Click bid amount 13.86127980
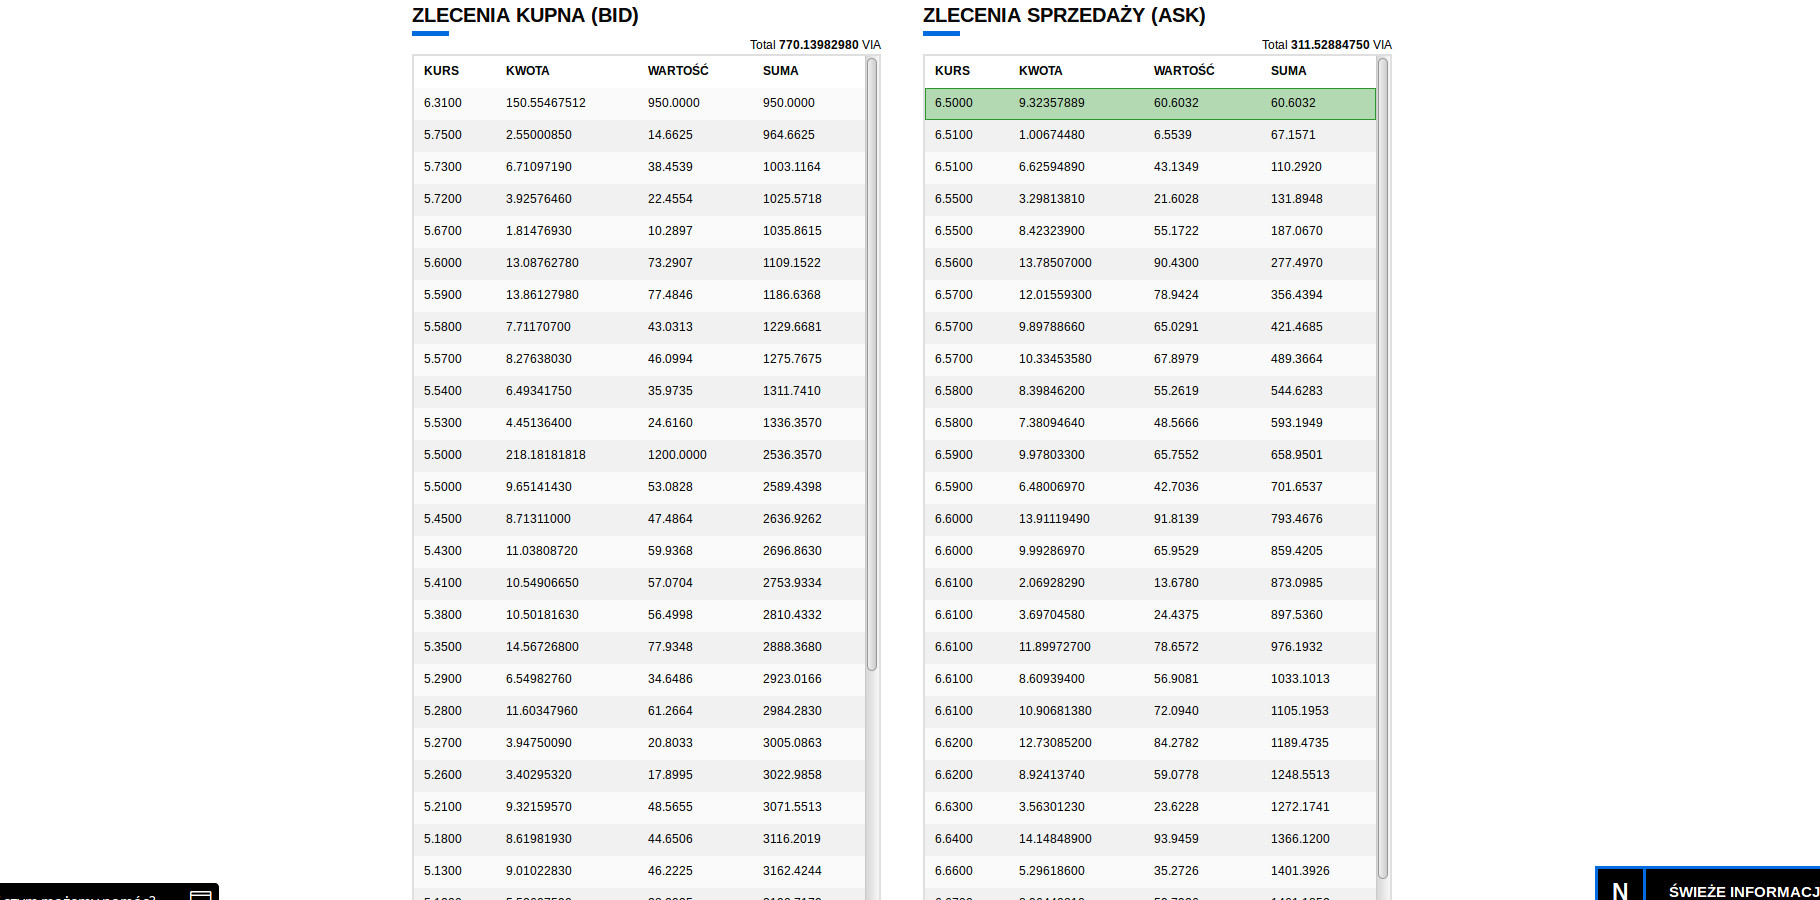This screenshot has width=1820, height=900. [x=542, y=295]
